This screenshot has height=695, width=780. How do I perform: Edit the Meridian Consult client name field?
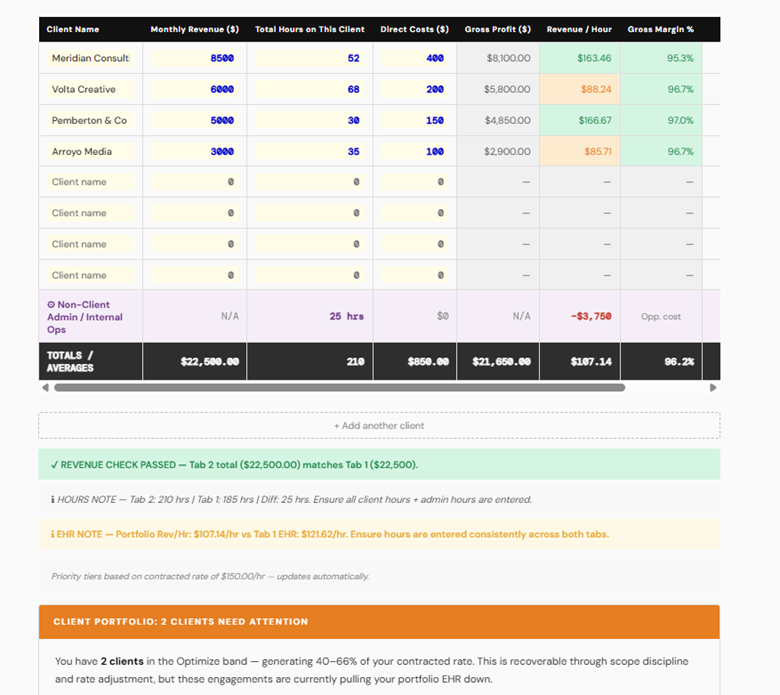pyautogui.click(x=91, y=59)
